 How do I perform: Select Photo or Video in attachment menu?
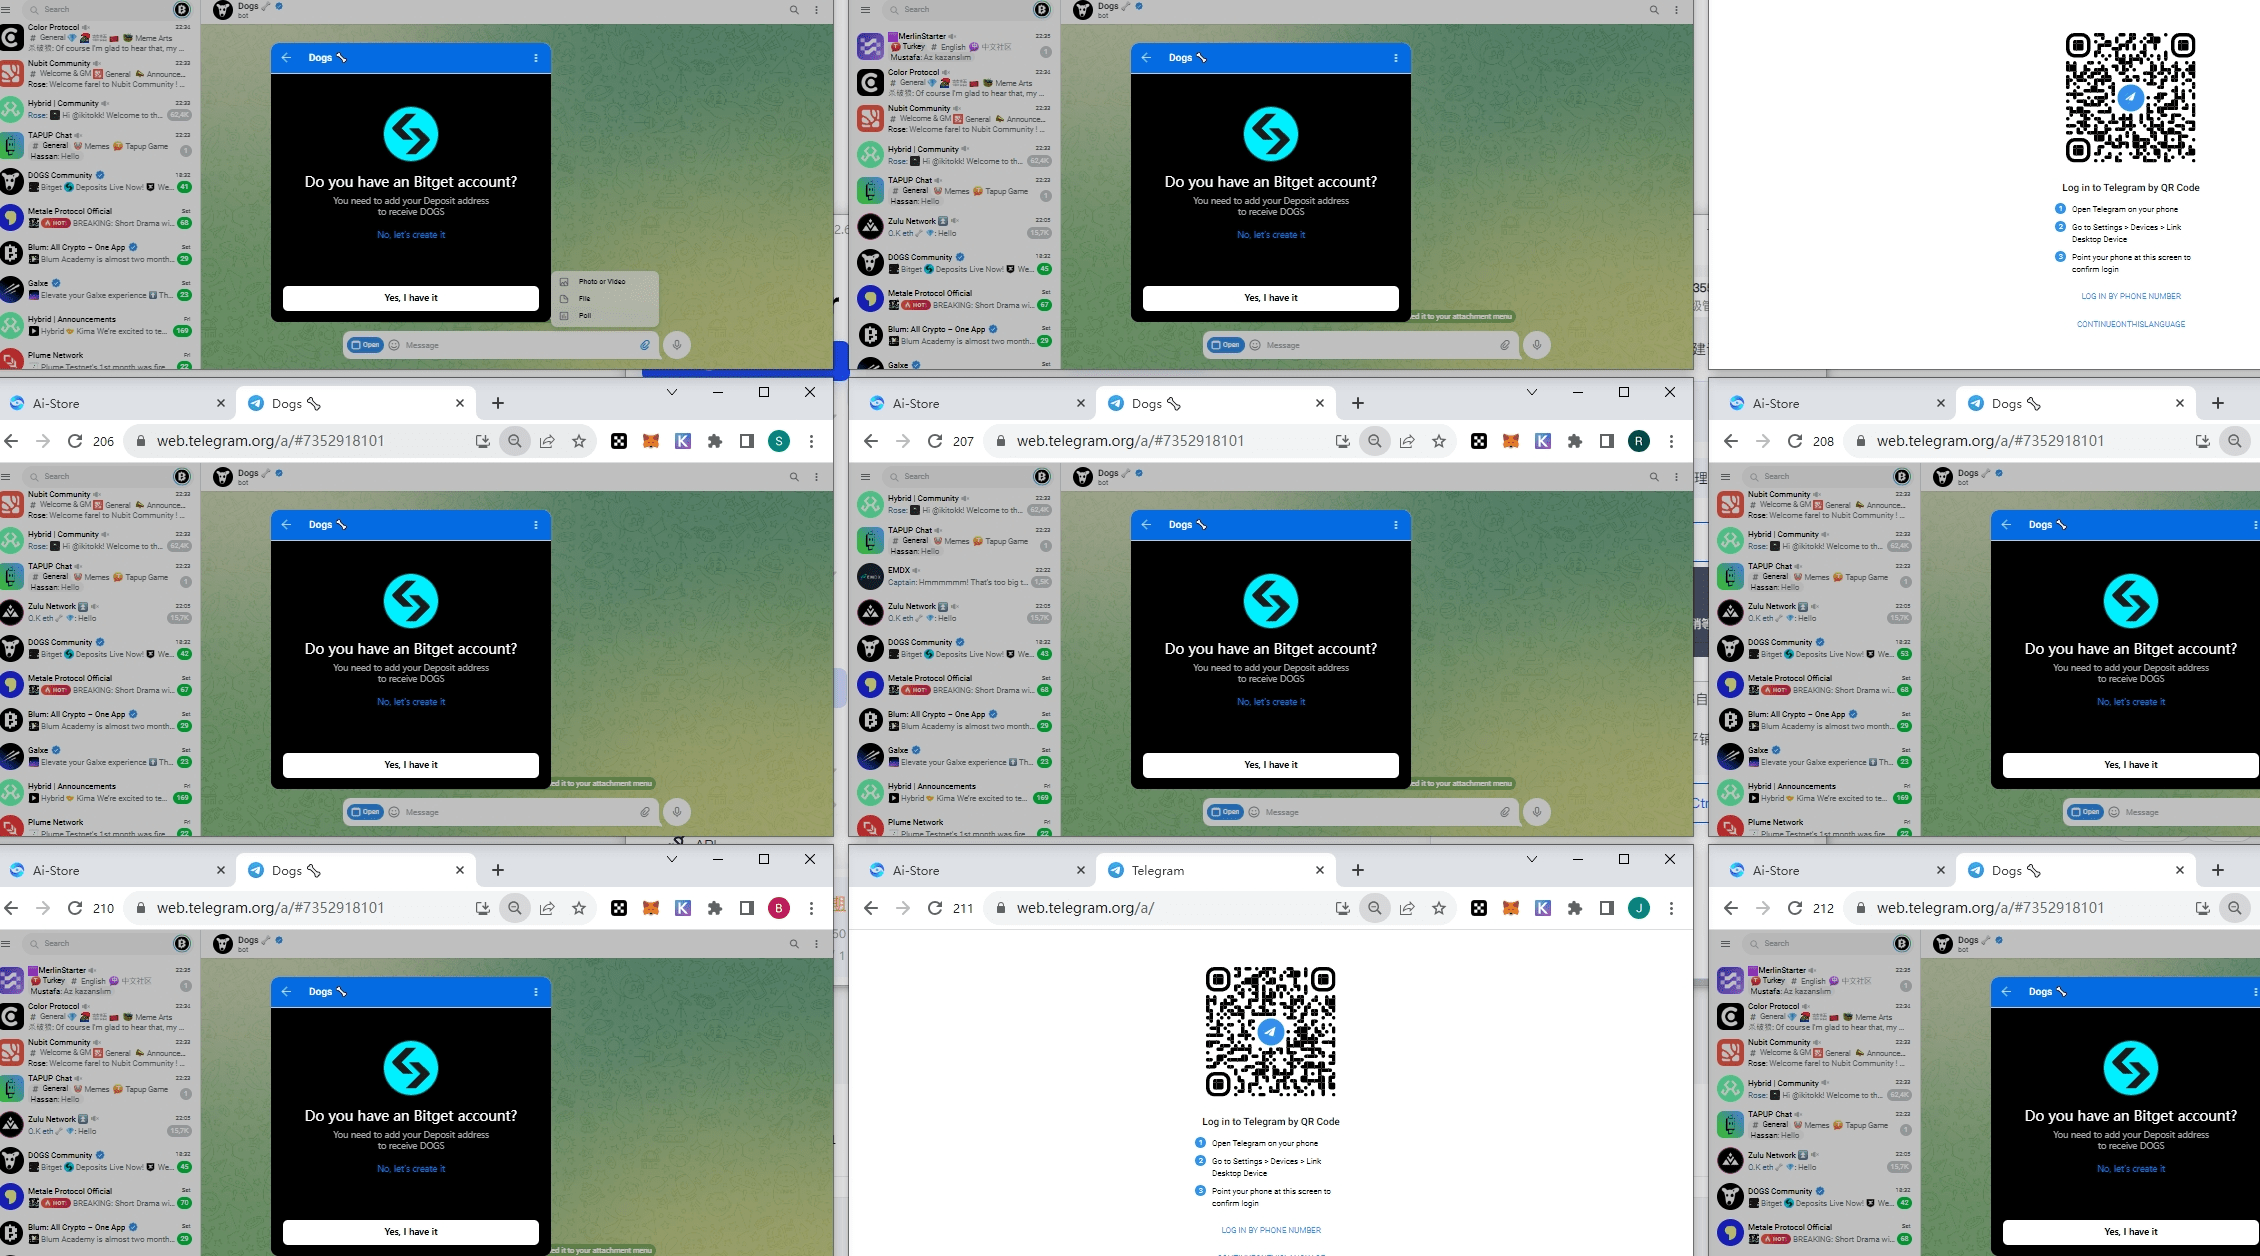point(602,282)
